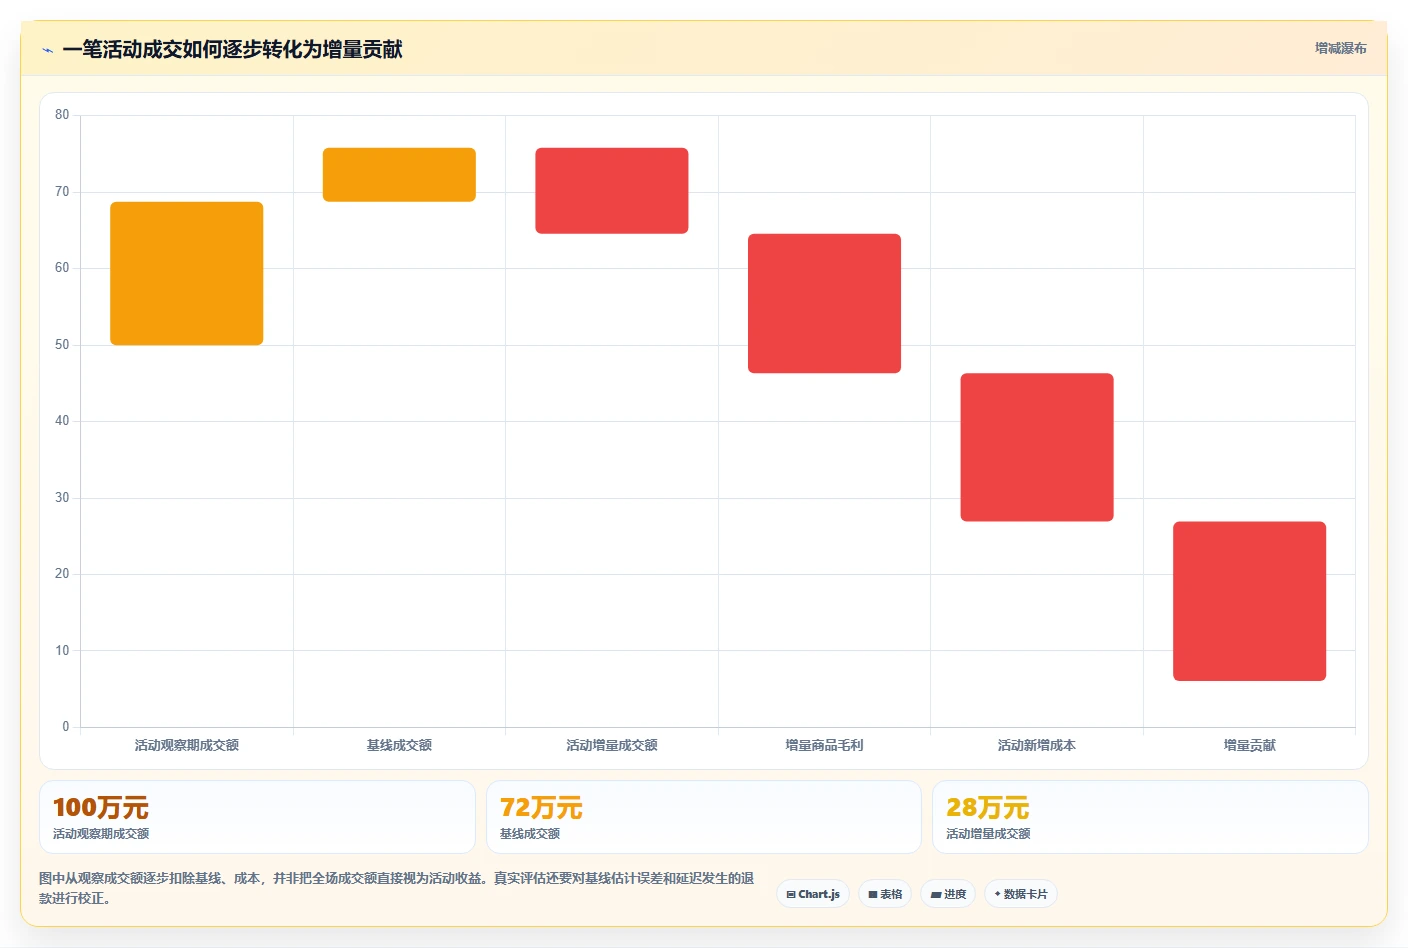Select the Chart.js tag chip

click(x=813, y=894)
